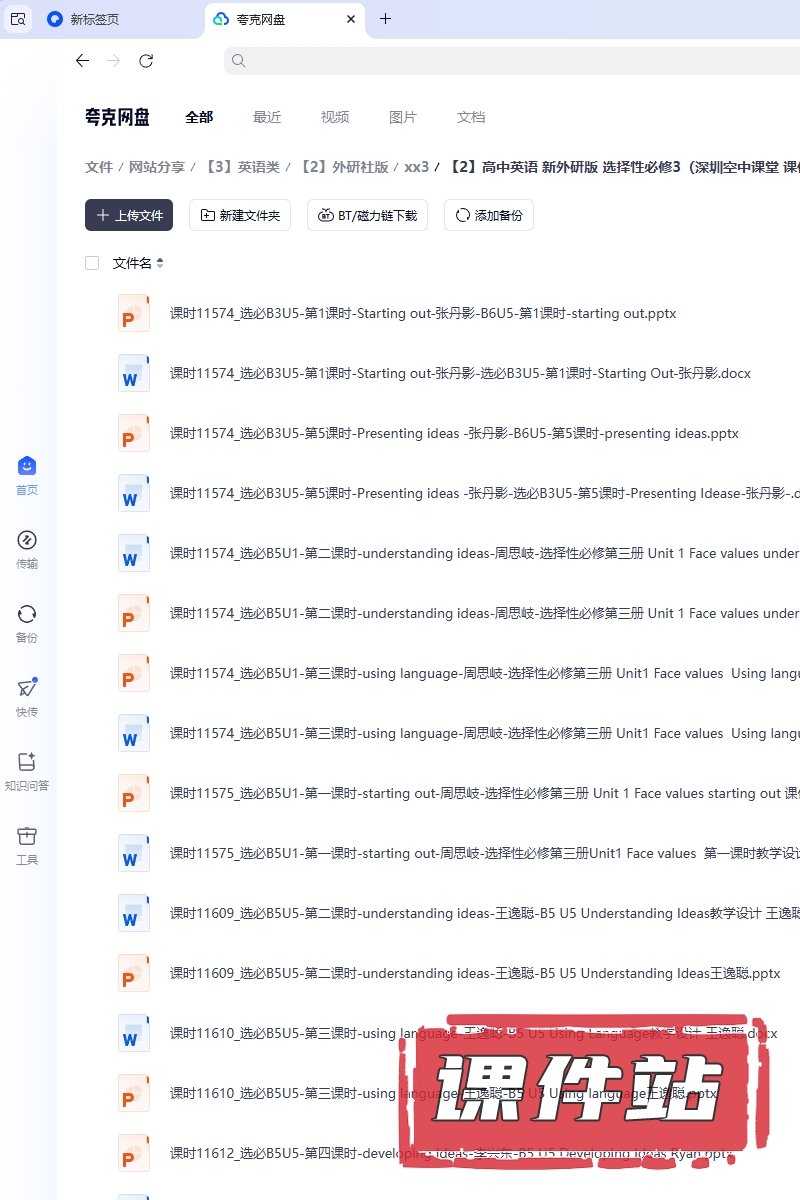Switch to the 文档 tab
Screen dimensions: 800x1200
tap(471, 117)
